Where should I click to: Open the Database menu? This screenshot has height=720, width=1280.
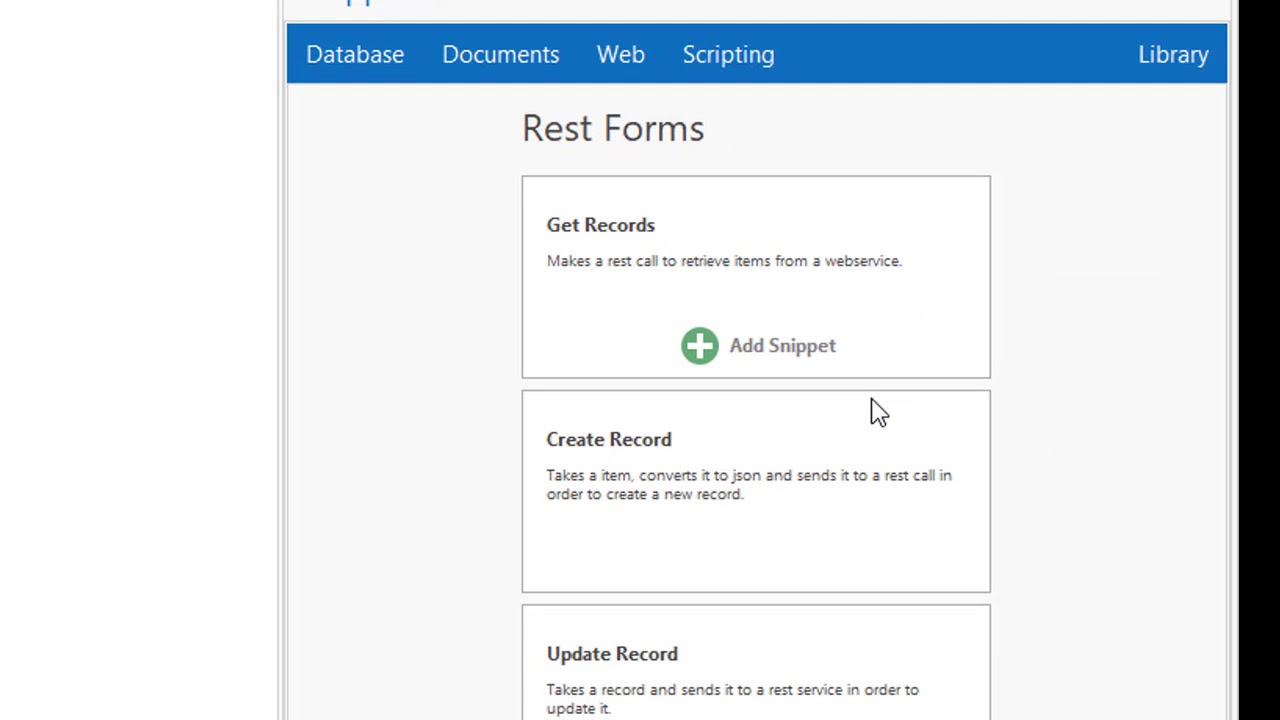click(x=355, y=55)
